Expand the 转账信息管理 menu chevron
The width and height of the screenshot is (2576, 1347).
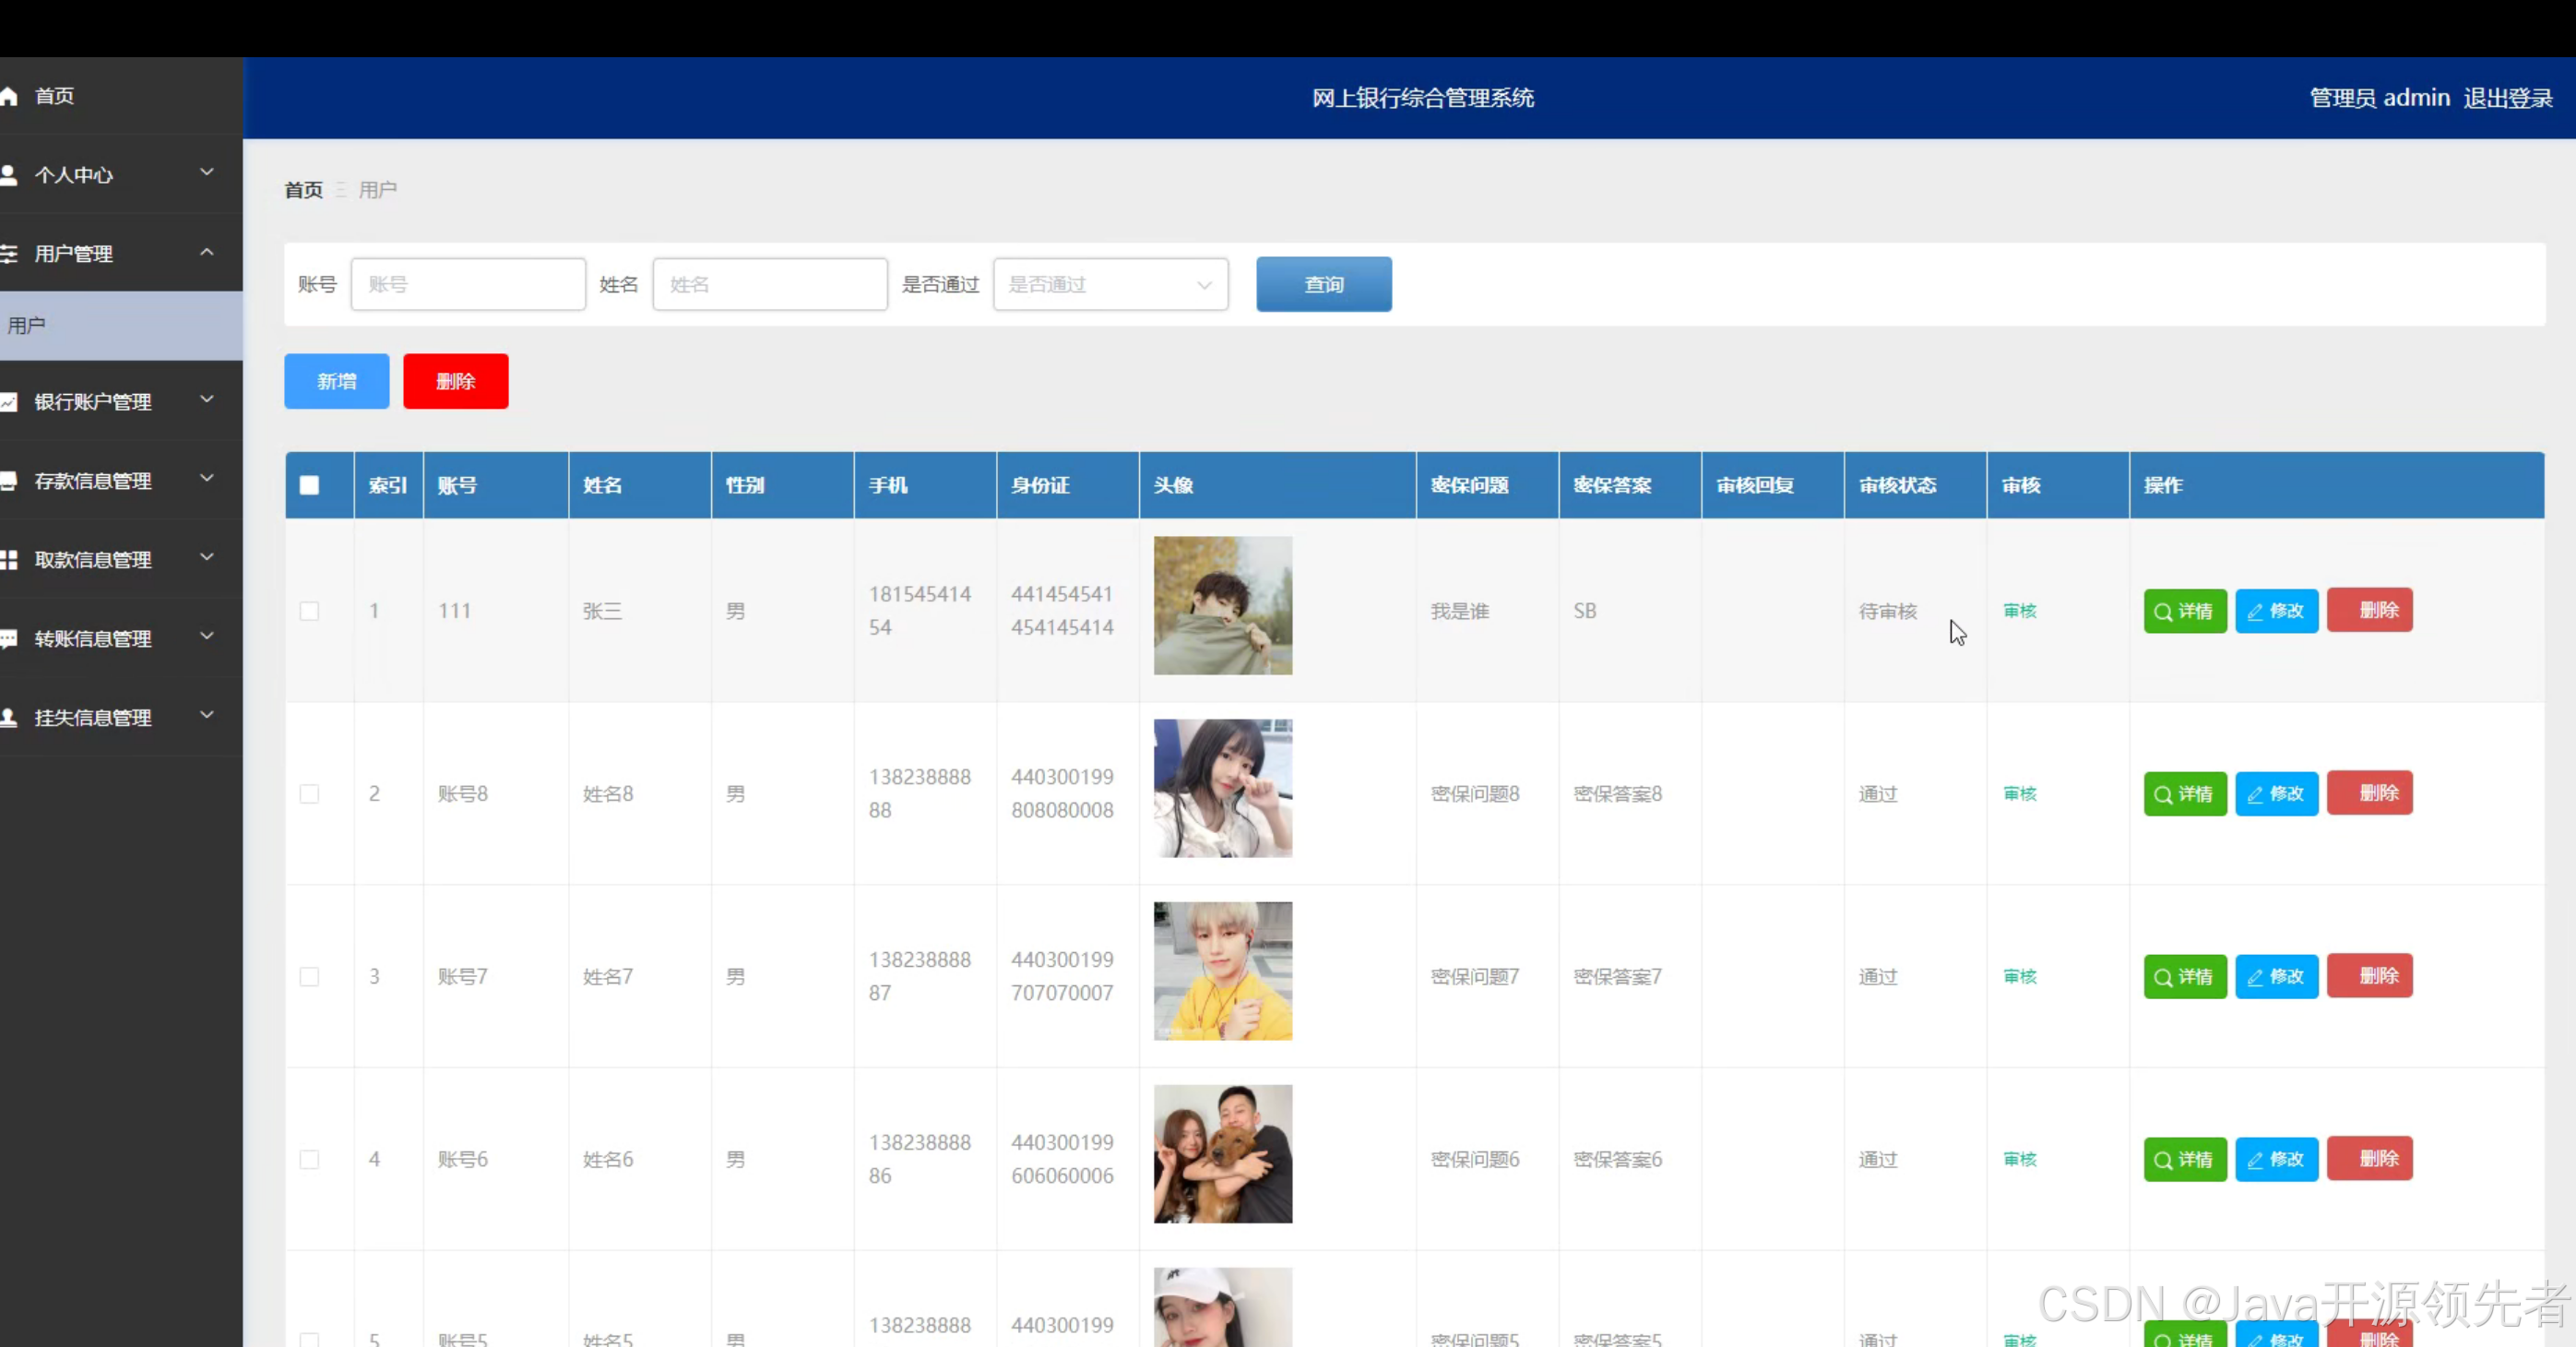(206, 637)
